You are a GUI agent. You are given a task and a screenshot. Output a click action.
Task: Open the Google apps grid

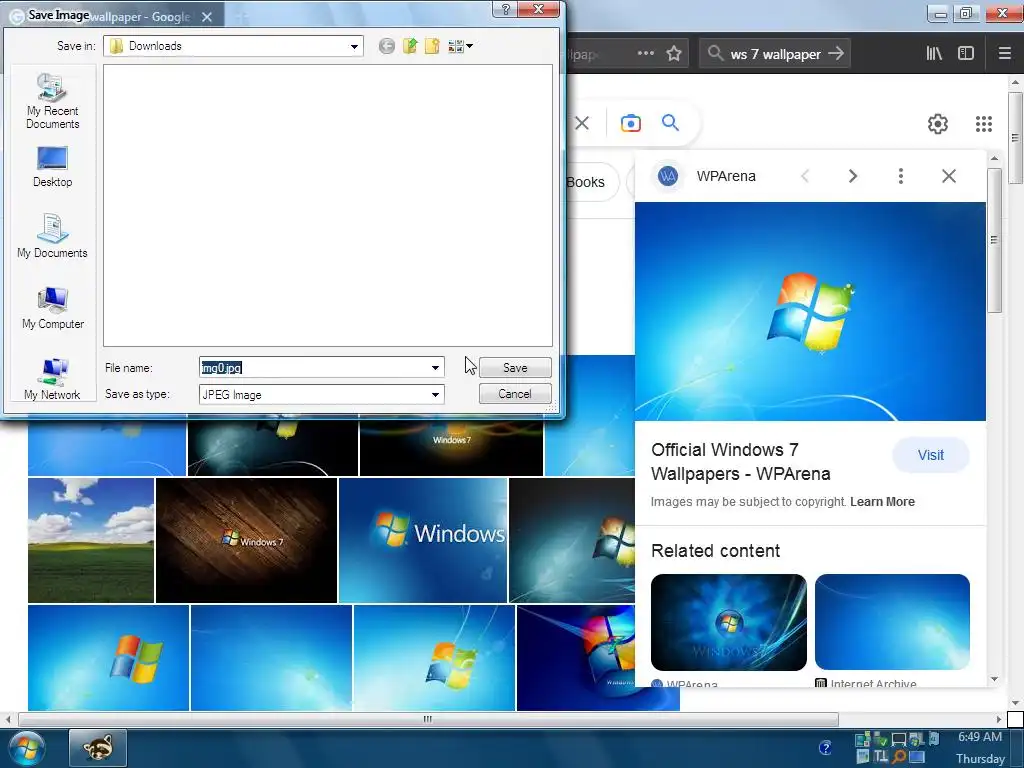click(984, 123)
